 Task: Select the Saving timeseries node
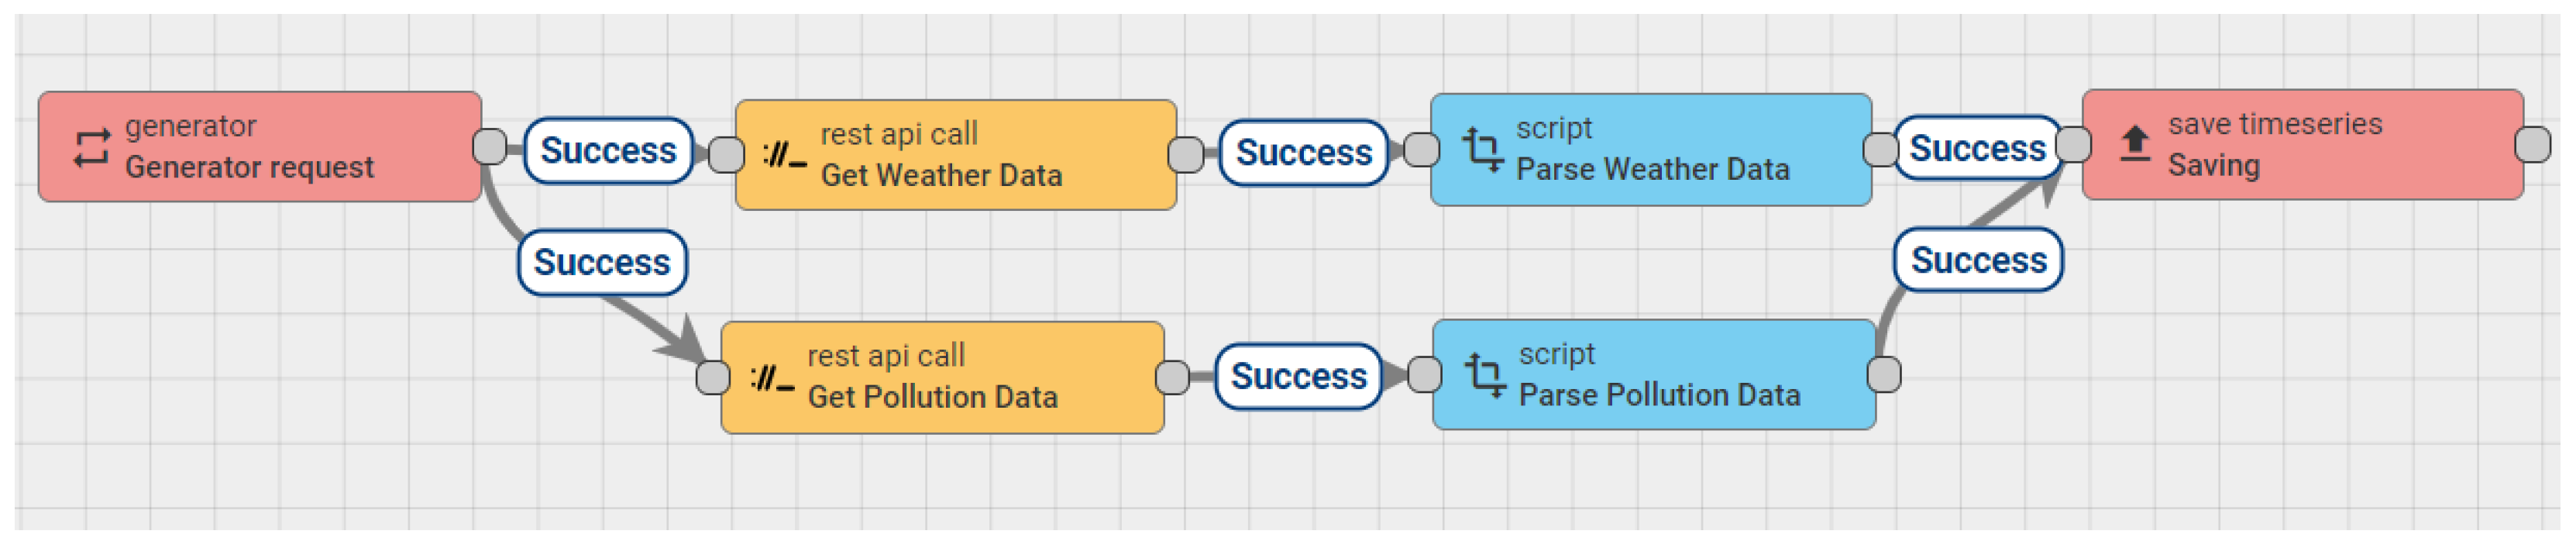click(2303, 145)
